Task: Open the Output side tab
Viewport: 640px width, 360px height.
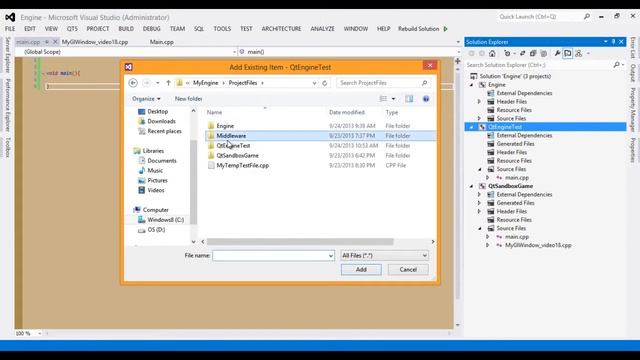Action: click(x=633, y=73)
